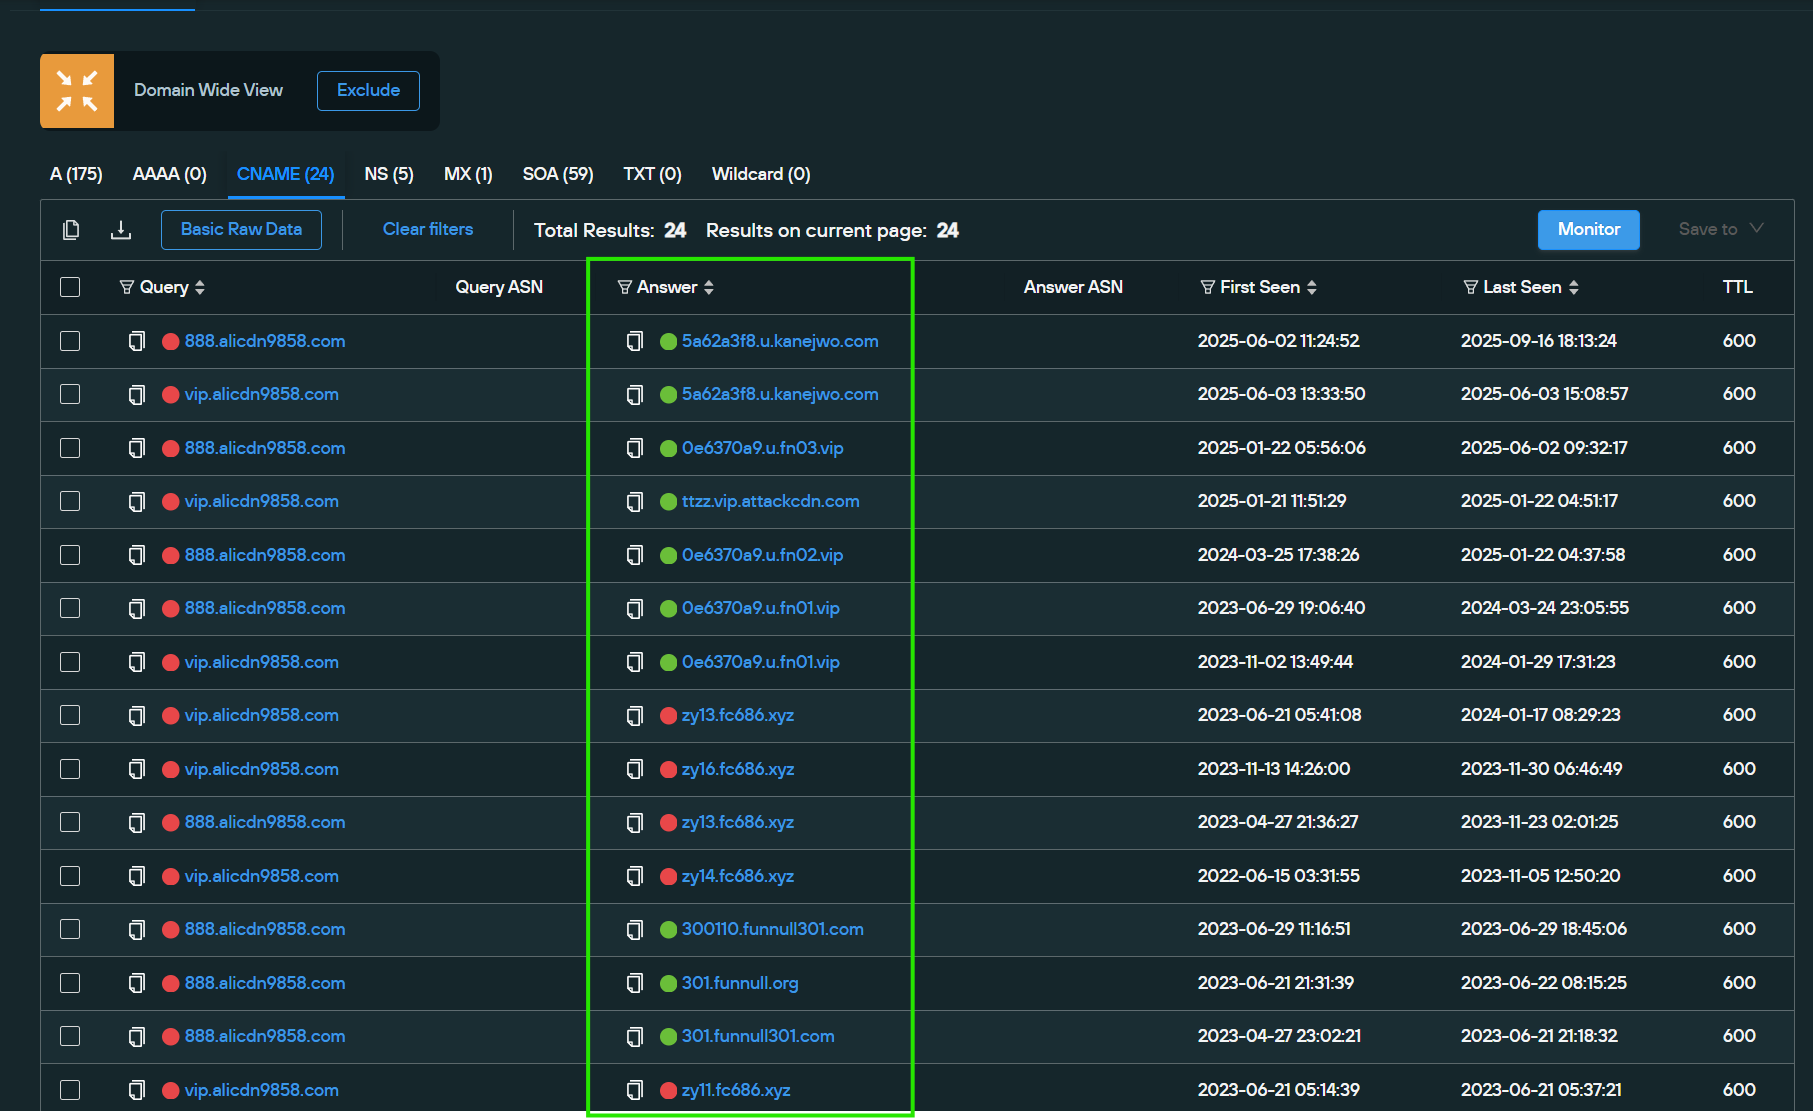Image resolution: width=1813 pixels, height=1118 pixels.
Task: Select the row with 300110.funnull301.com
Action: tap(70, 930)
